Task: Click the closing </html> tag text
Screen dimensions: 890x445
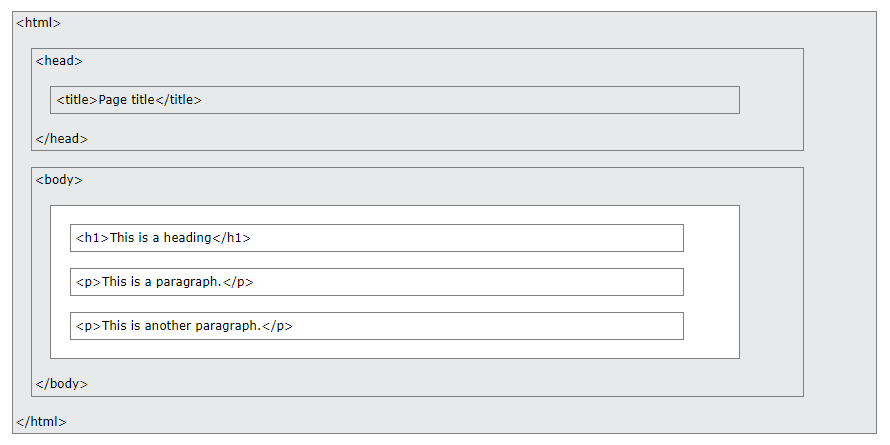Action: pos(41,422)
